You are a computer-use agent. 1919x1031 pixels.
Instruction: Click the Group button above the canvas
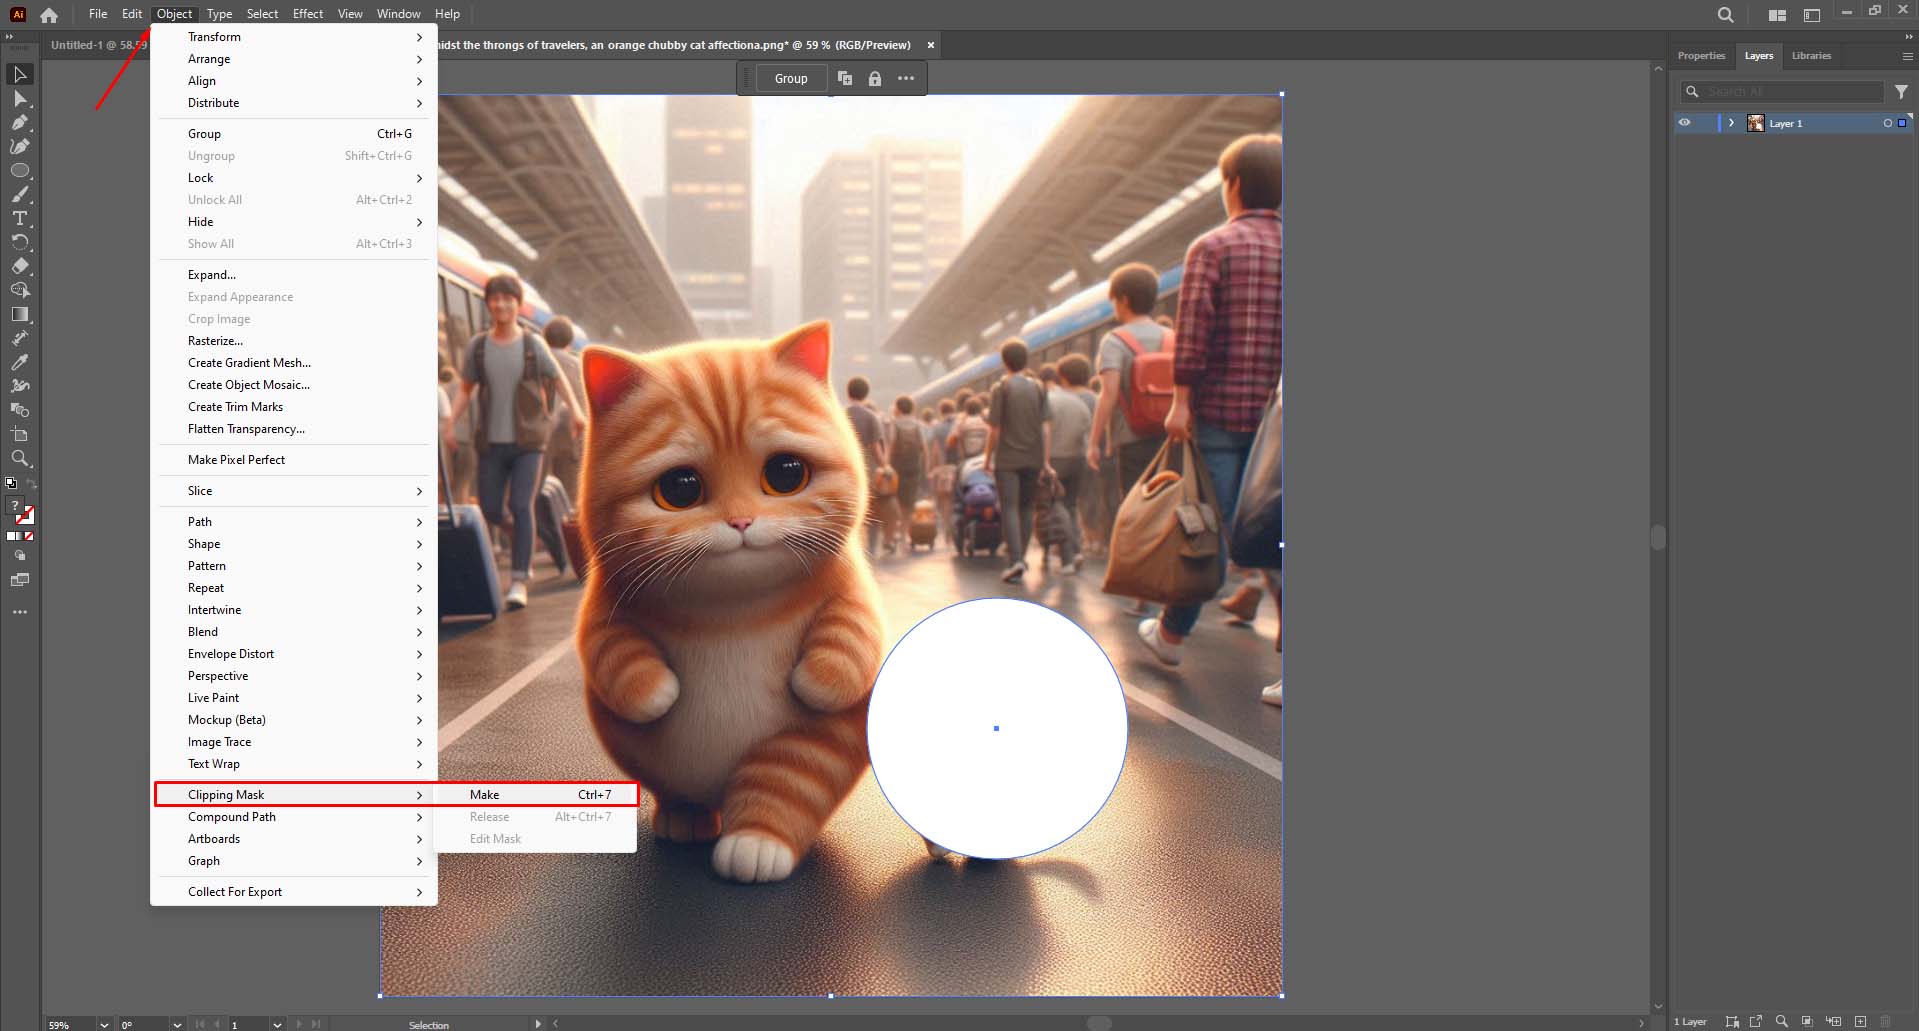pyautogui.click(x=791, y=78)
